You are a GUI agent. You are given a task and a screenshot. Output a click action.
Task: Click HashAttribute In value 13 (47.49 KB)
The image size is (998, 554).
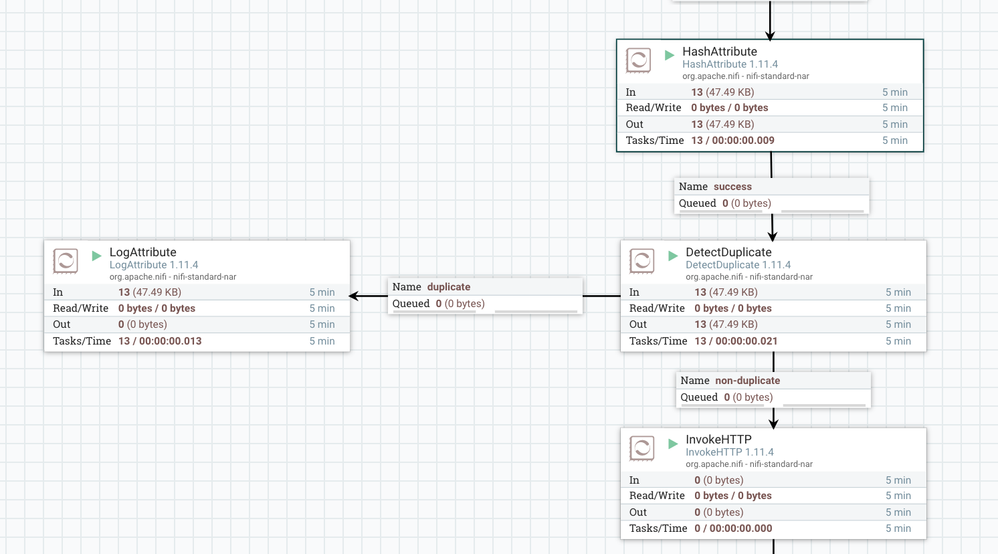click(x=722, y=92)
